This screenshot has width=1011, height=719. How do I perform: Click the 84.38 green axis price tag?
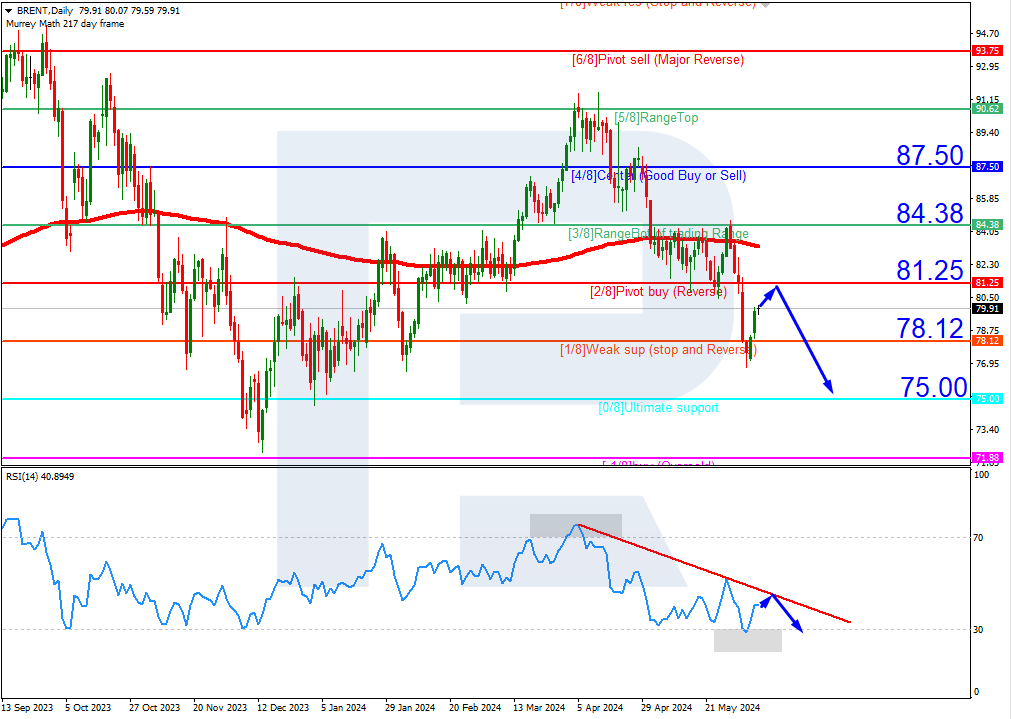987,225
